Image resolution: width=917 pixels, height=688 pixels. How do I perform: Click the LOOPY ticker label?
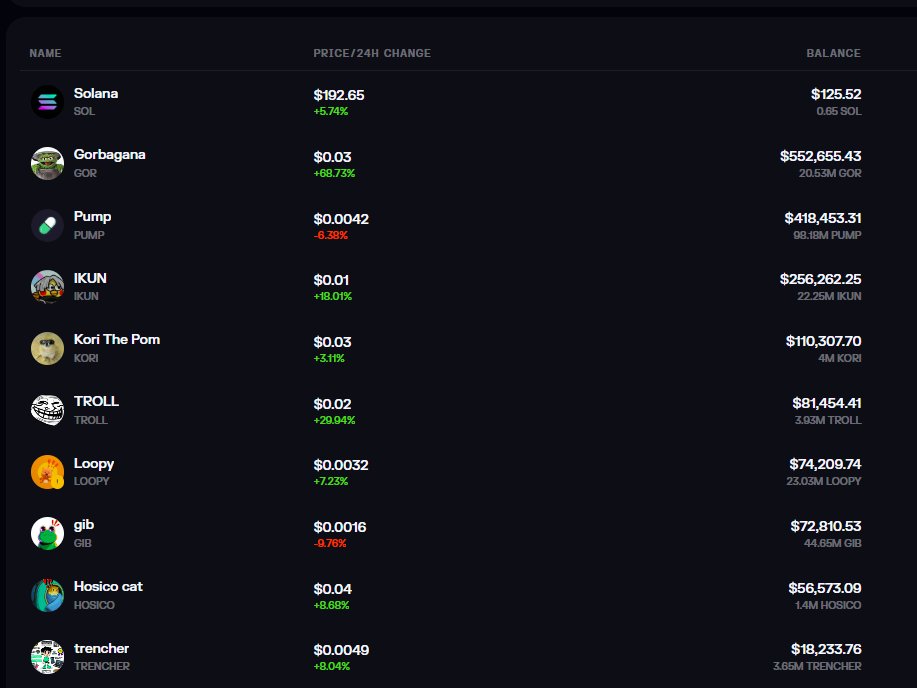coord(91,481)
